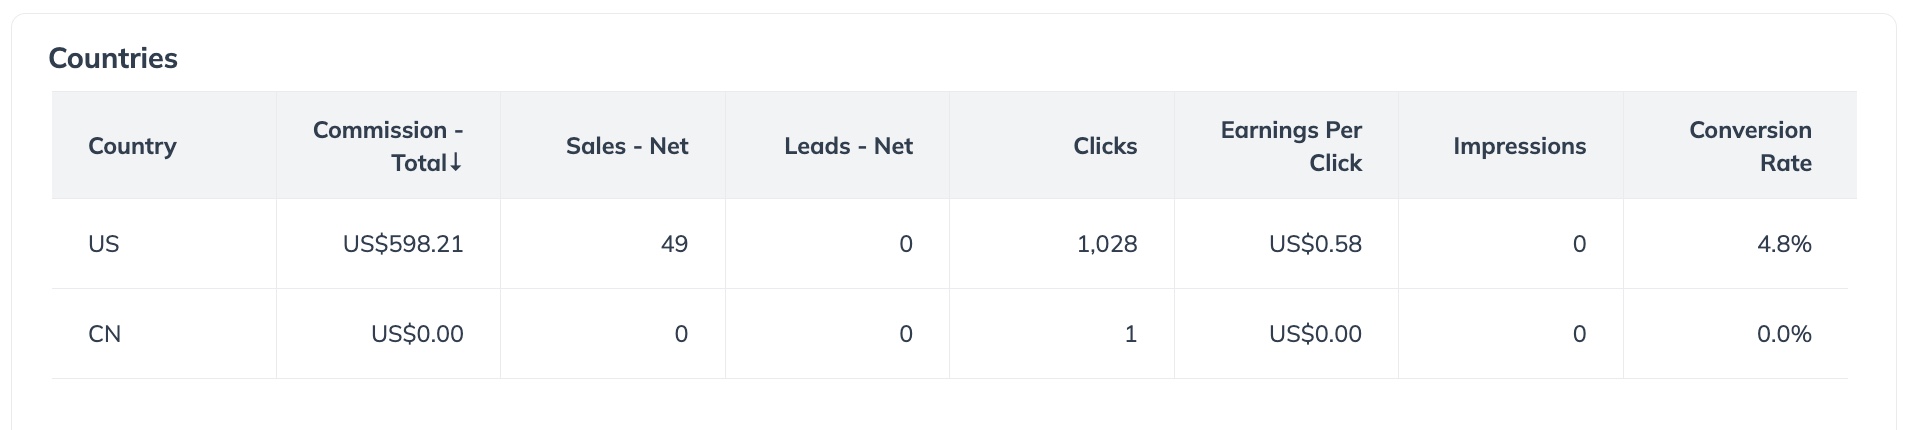Select the 49 net sales cell

pos(674,244)
